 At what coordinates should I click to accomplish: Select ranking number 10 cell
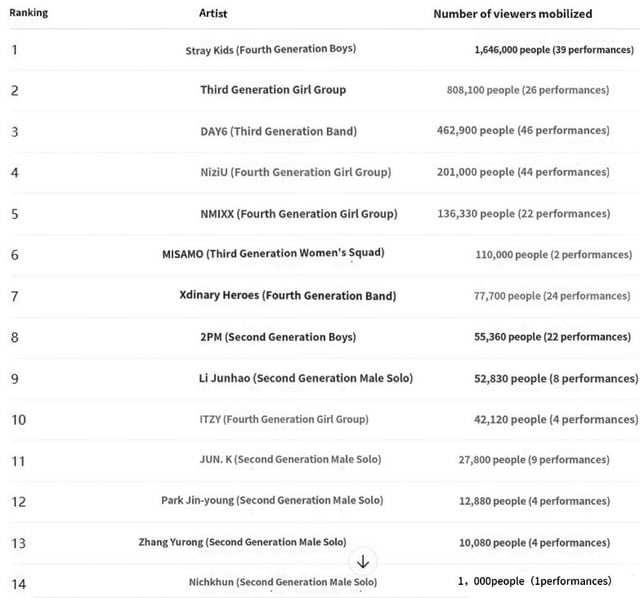[x=18, y=420]
